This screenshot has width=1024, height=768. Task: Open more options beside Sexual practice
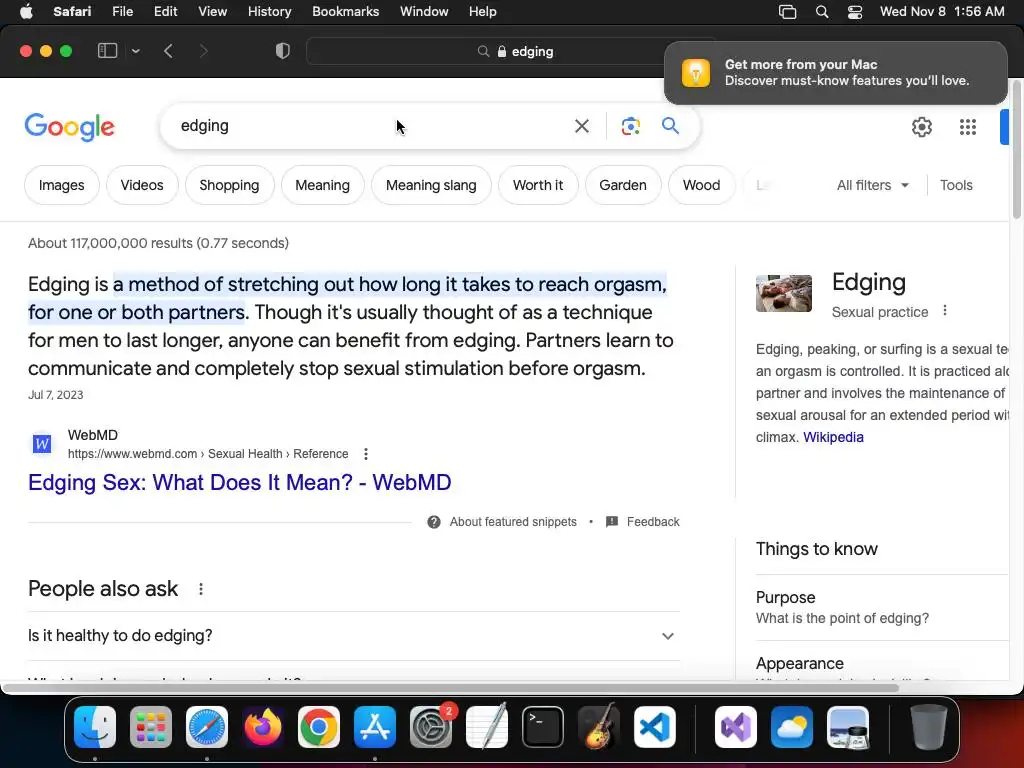pos(944,311)
